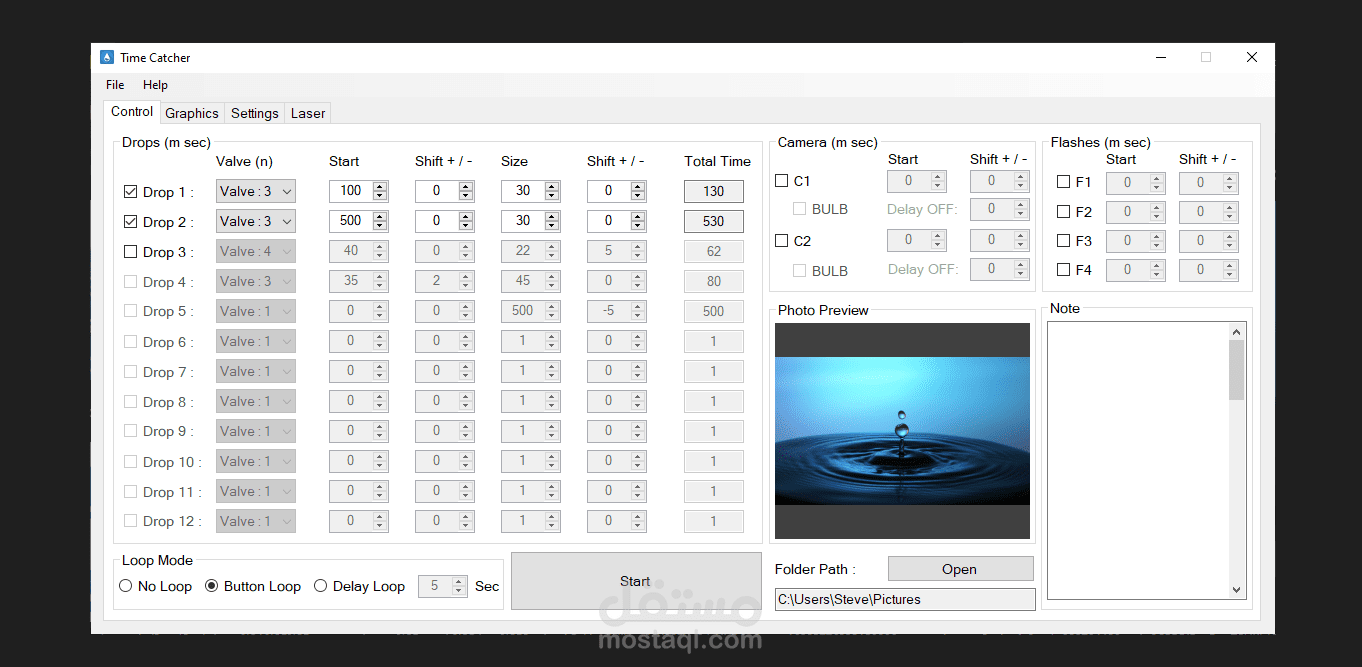Uncheck the Drop 2 checkbox
Image resolution: width=1362 pixels, height=667 pixels.
click(131, 221)
